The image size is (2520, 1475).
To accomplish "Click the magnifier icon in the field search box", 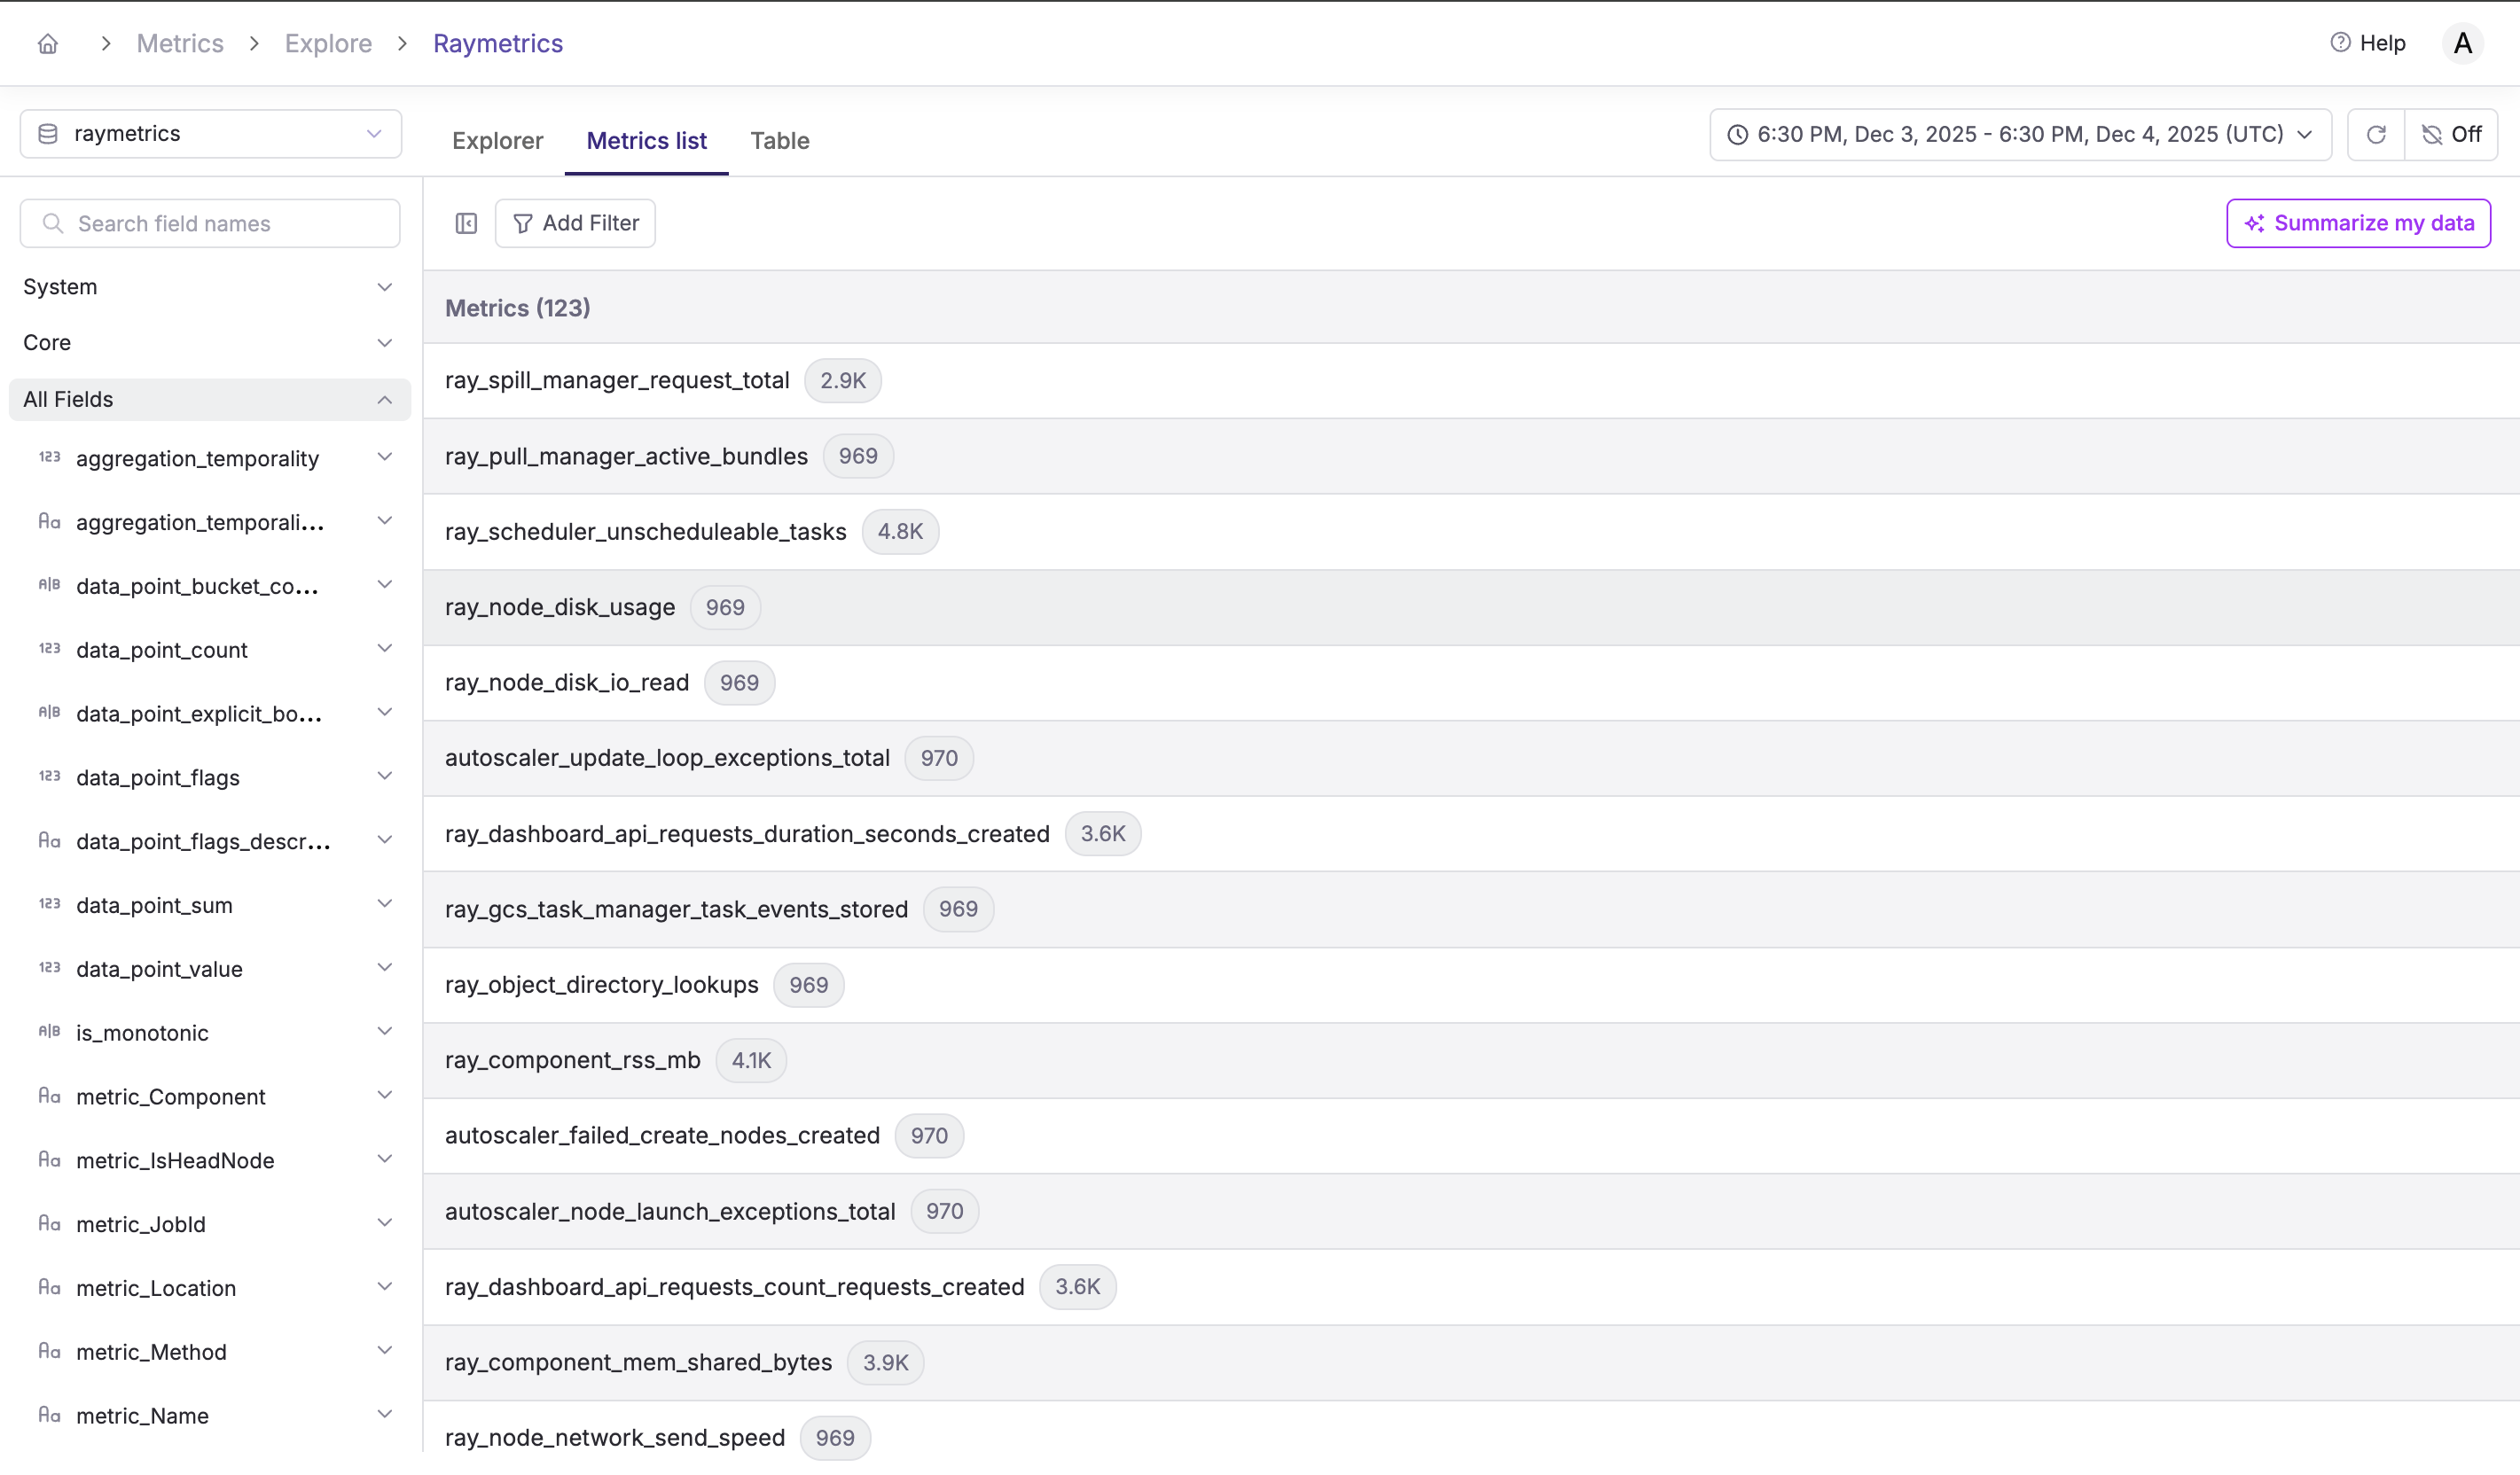I will (54, 223).
